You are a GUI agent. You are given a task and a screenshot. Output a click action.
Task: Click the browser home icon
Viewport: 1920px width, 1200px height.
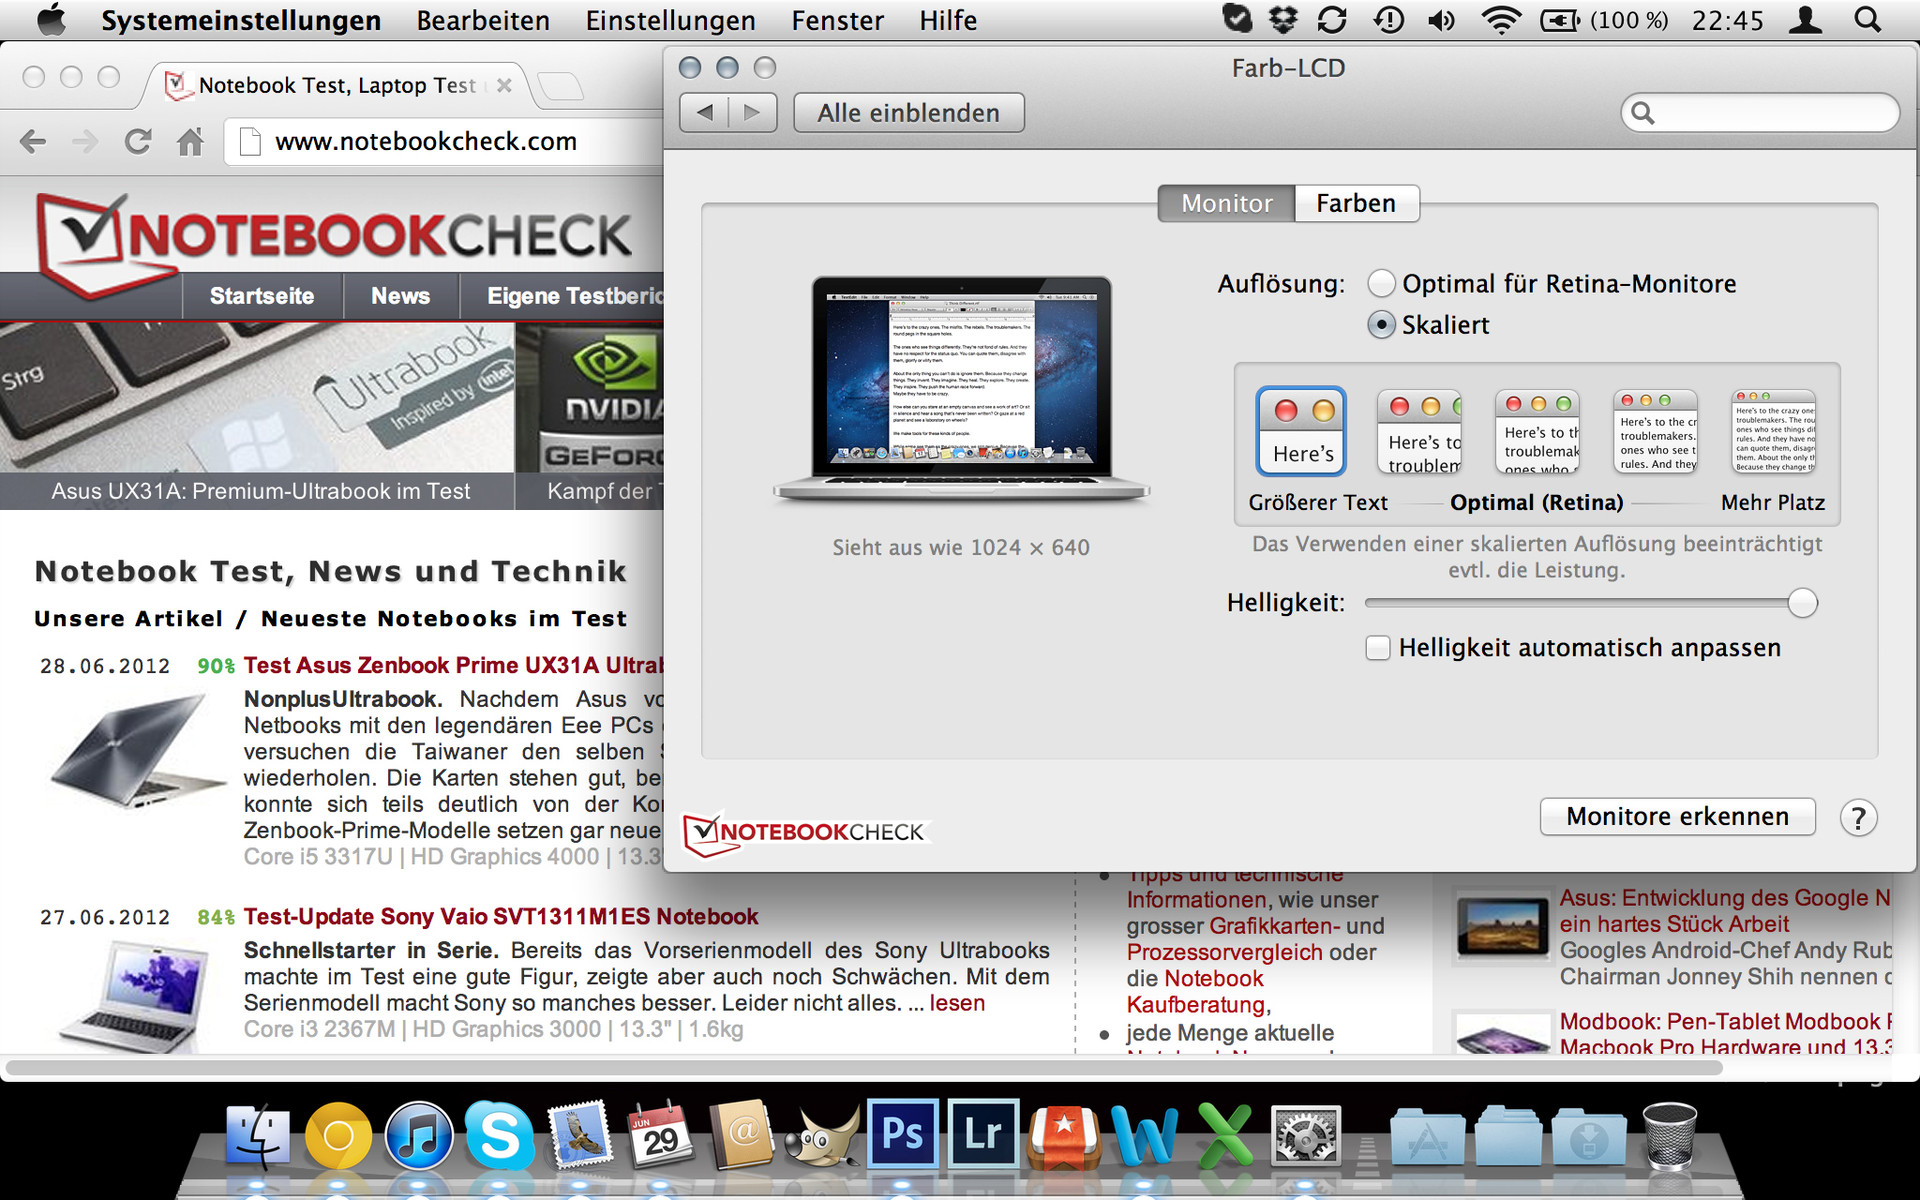pyautogui.click(x=190, y=142)
